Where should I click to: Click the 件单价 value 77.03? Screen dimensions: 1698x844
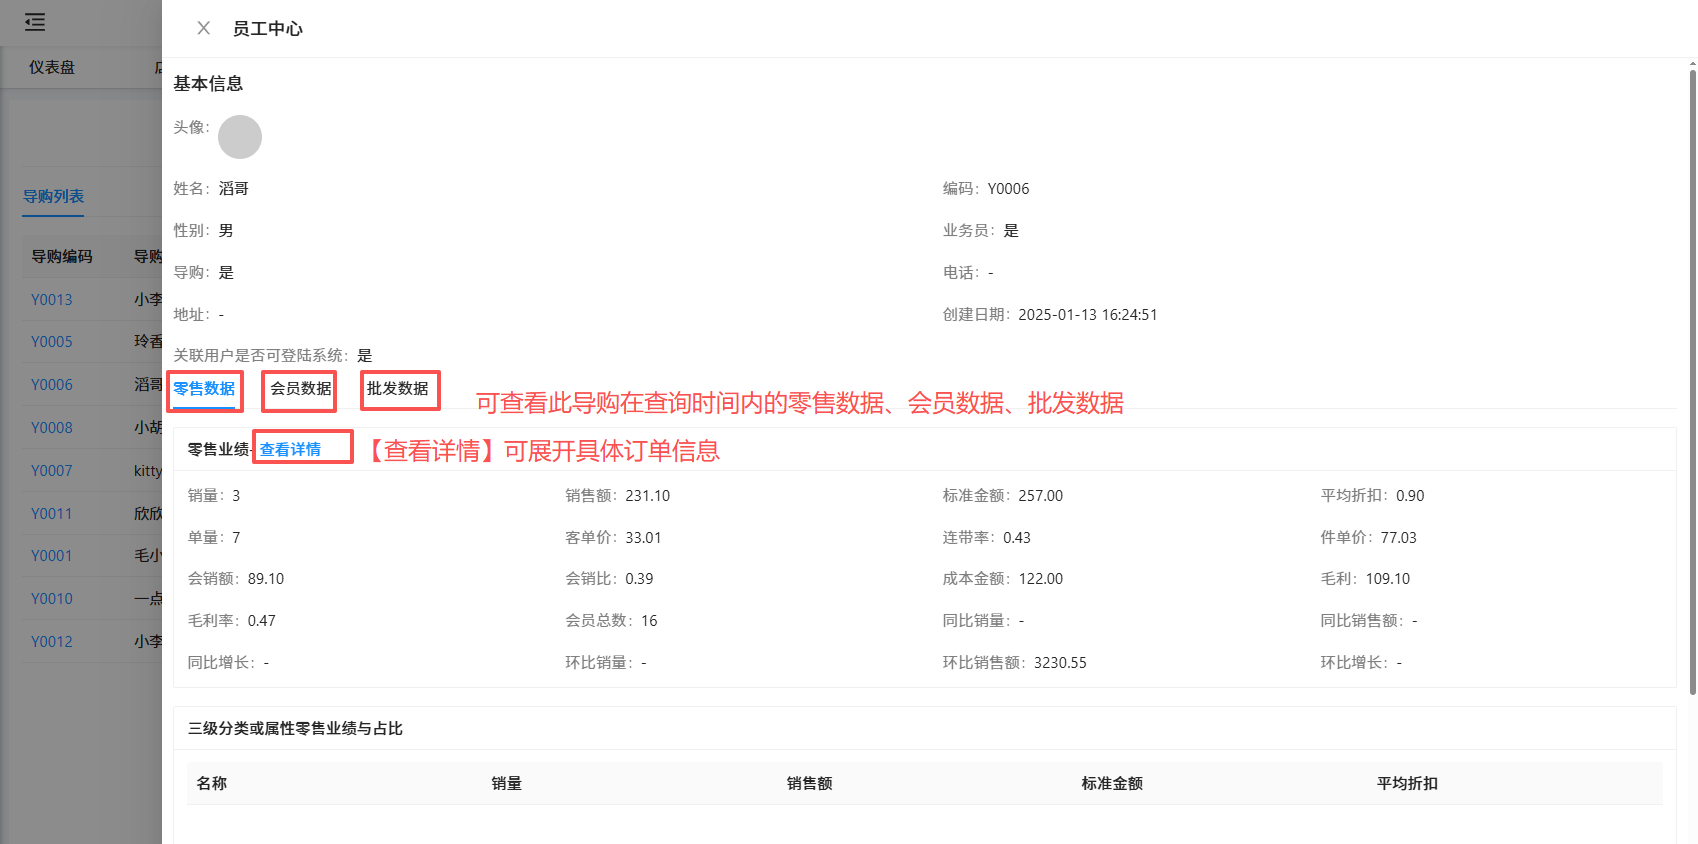1399,537
